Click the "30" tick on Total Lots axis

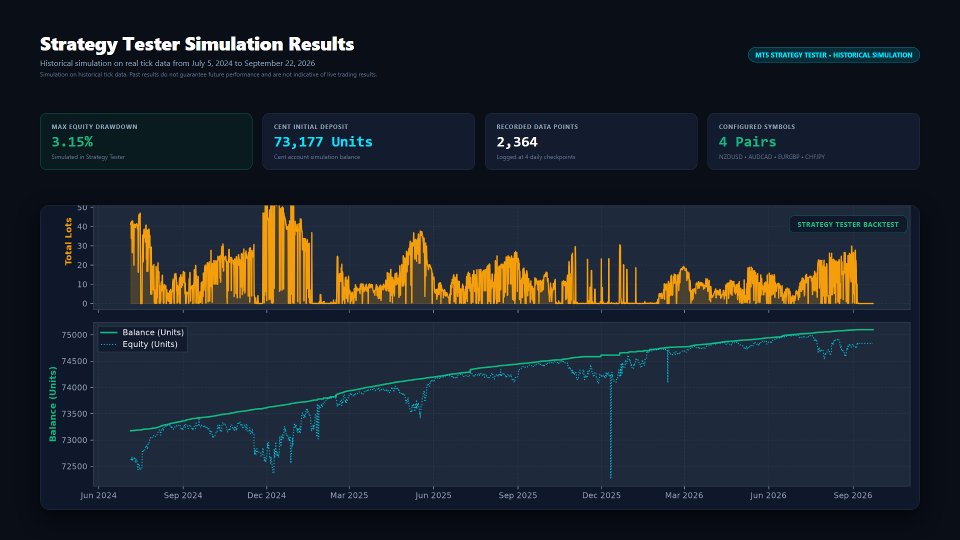click(x=83, y=246)
